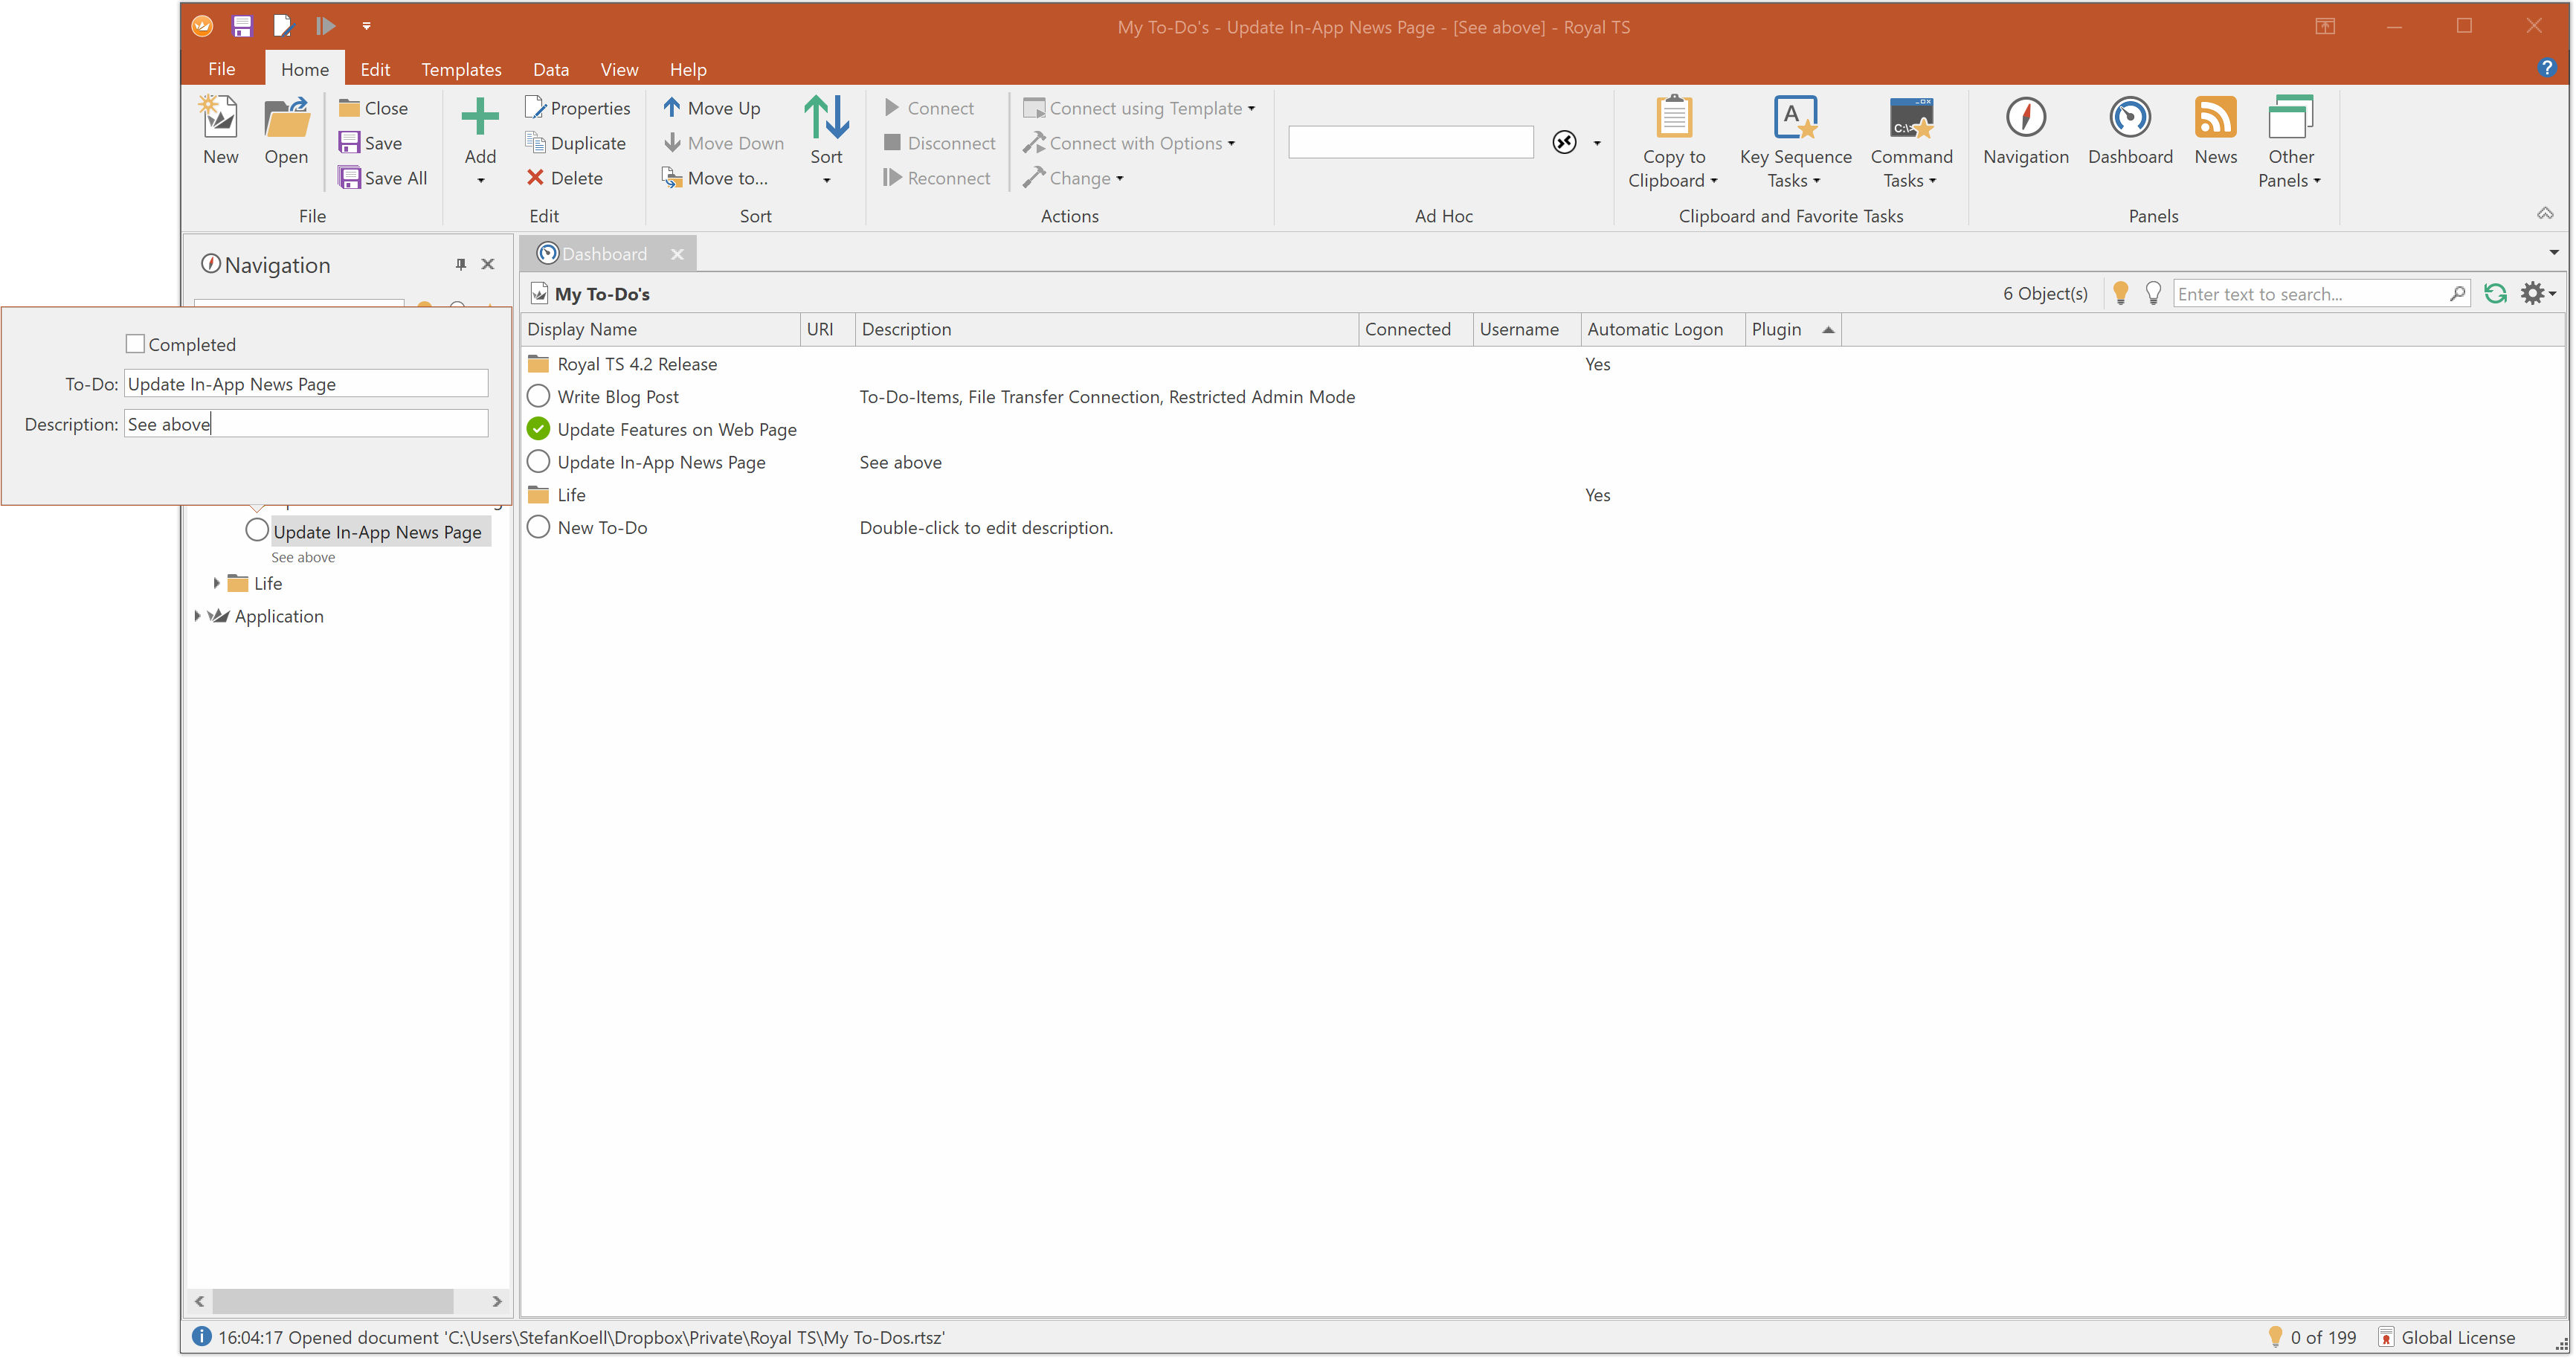Click the green Add plus icon
The height and width of the screenshot is (1358, 2576).
tap(480, 117)
